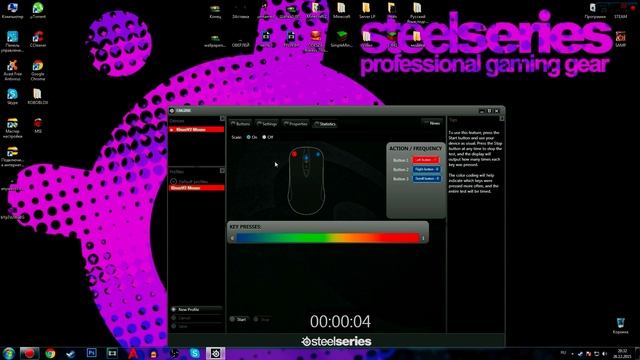The width and height of the screenshot is (640, 360).
Task: Open the Мастер настройки desktop icon
Action: (12, 128)
